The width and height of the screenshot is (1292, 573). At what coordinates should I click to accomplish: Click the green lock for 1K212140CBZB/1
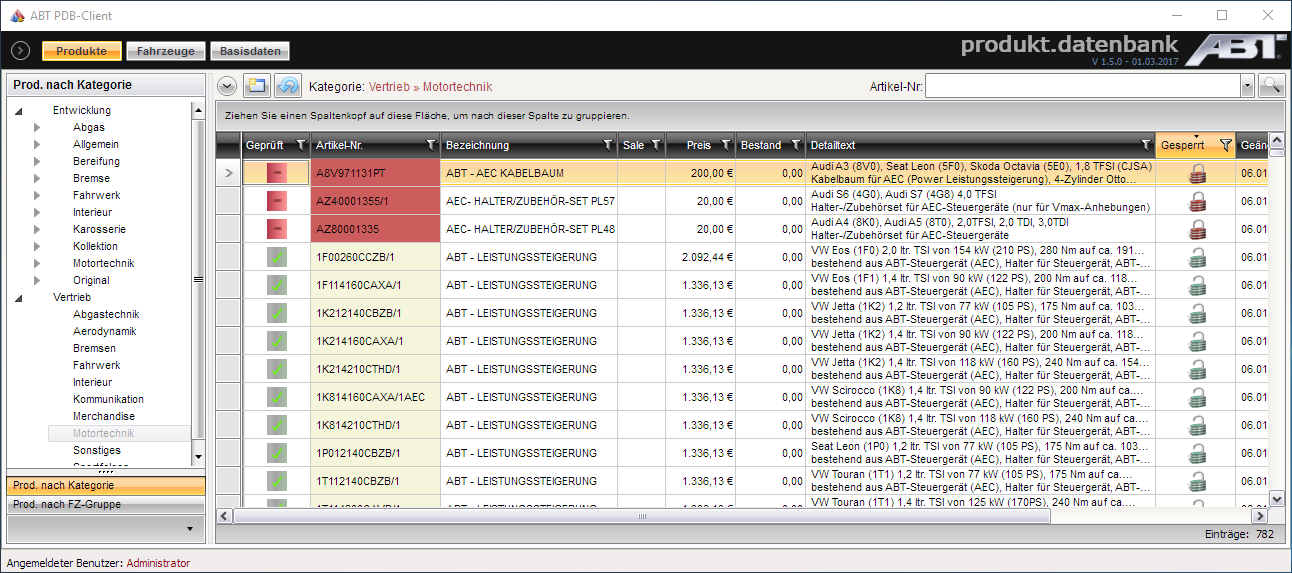click(x=1196, y=313)
